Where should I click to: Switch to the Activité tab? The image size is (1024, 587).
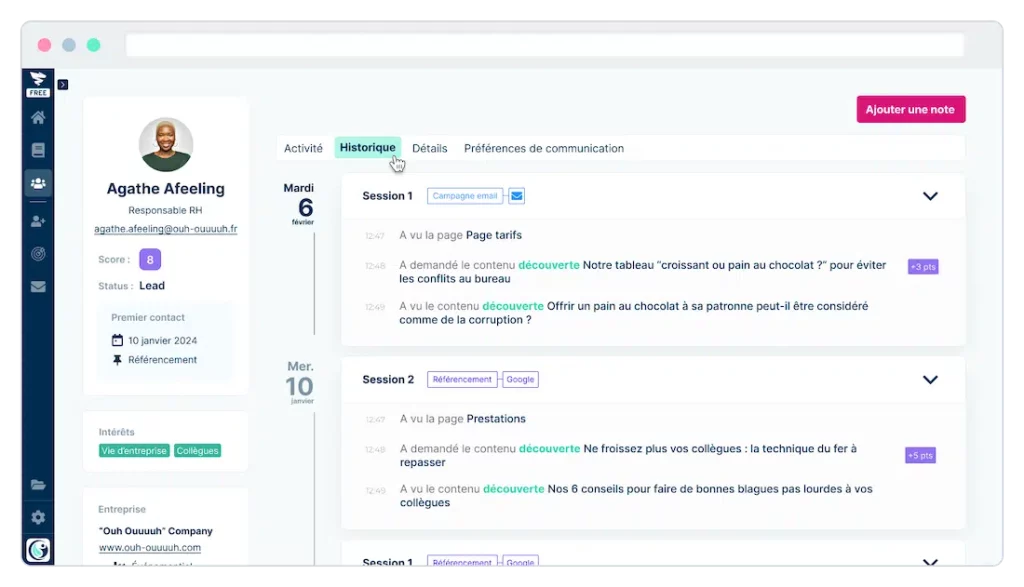click(x=303, y=148)
